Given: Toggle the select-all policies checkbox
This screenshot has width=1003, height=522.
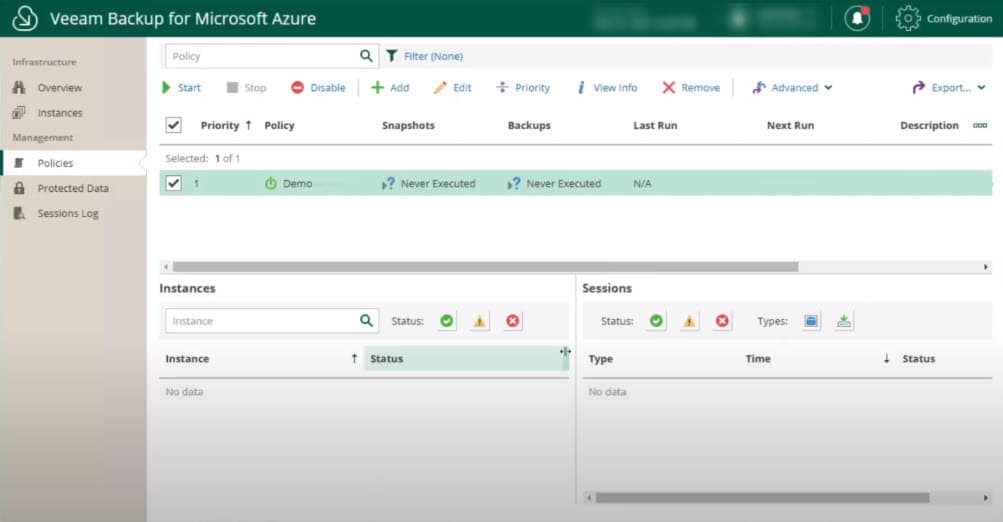Looking at the screenshot, I should point(173,125).
